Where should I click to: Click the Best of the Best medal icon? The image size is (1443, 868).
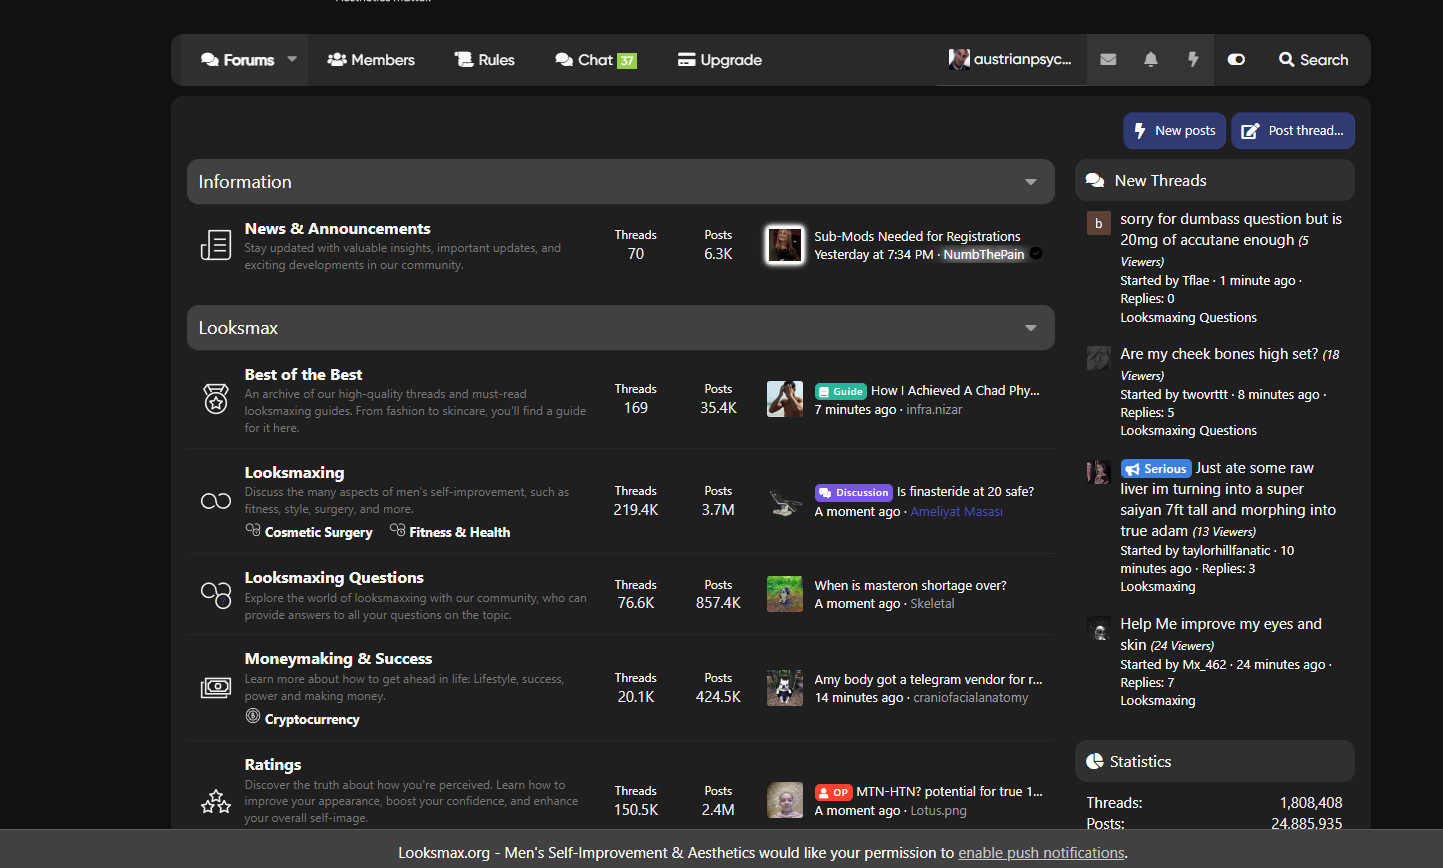coord(216,399)
